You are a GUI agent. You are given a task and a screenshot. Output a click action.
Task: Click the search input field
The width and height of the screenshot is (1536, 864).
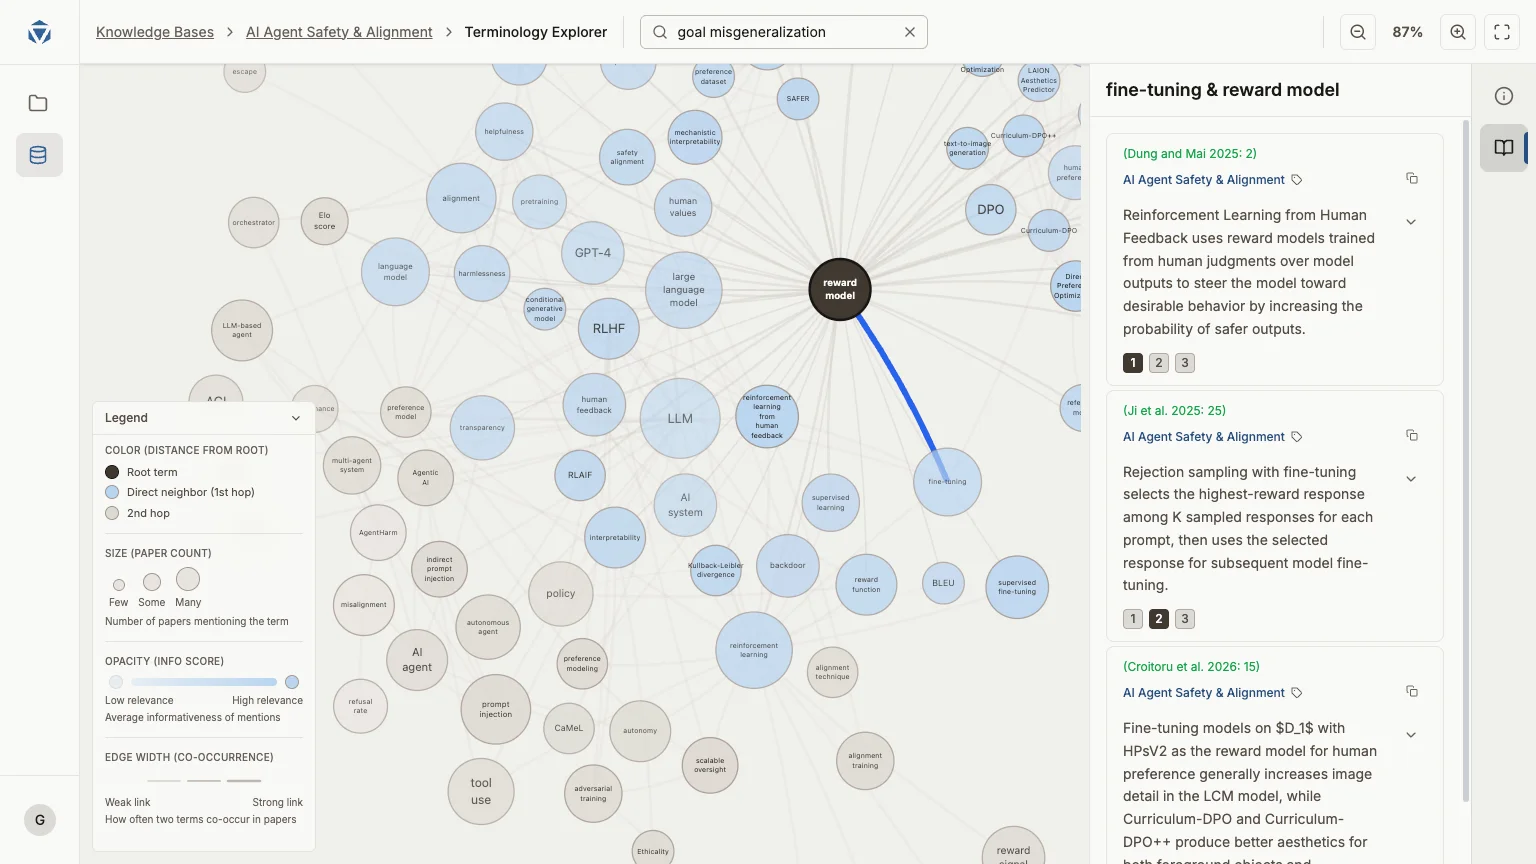click(x=784, y=32)
